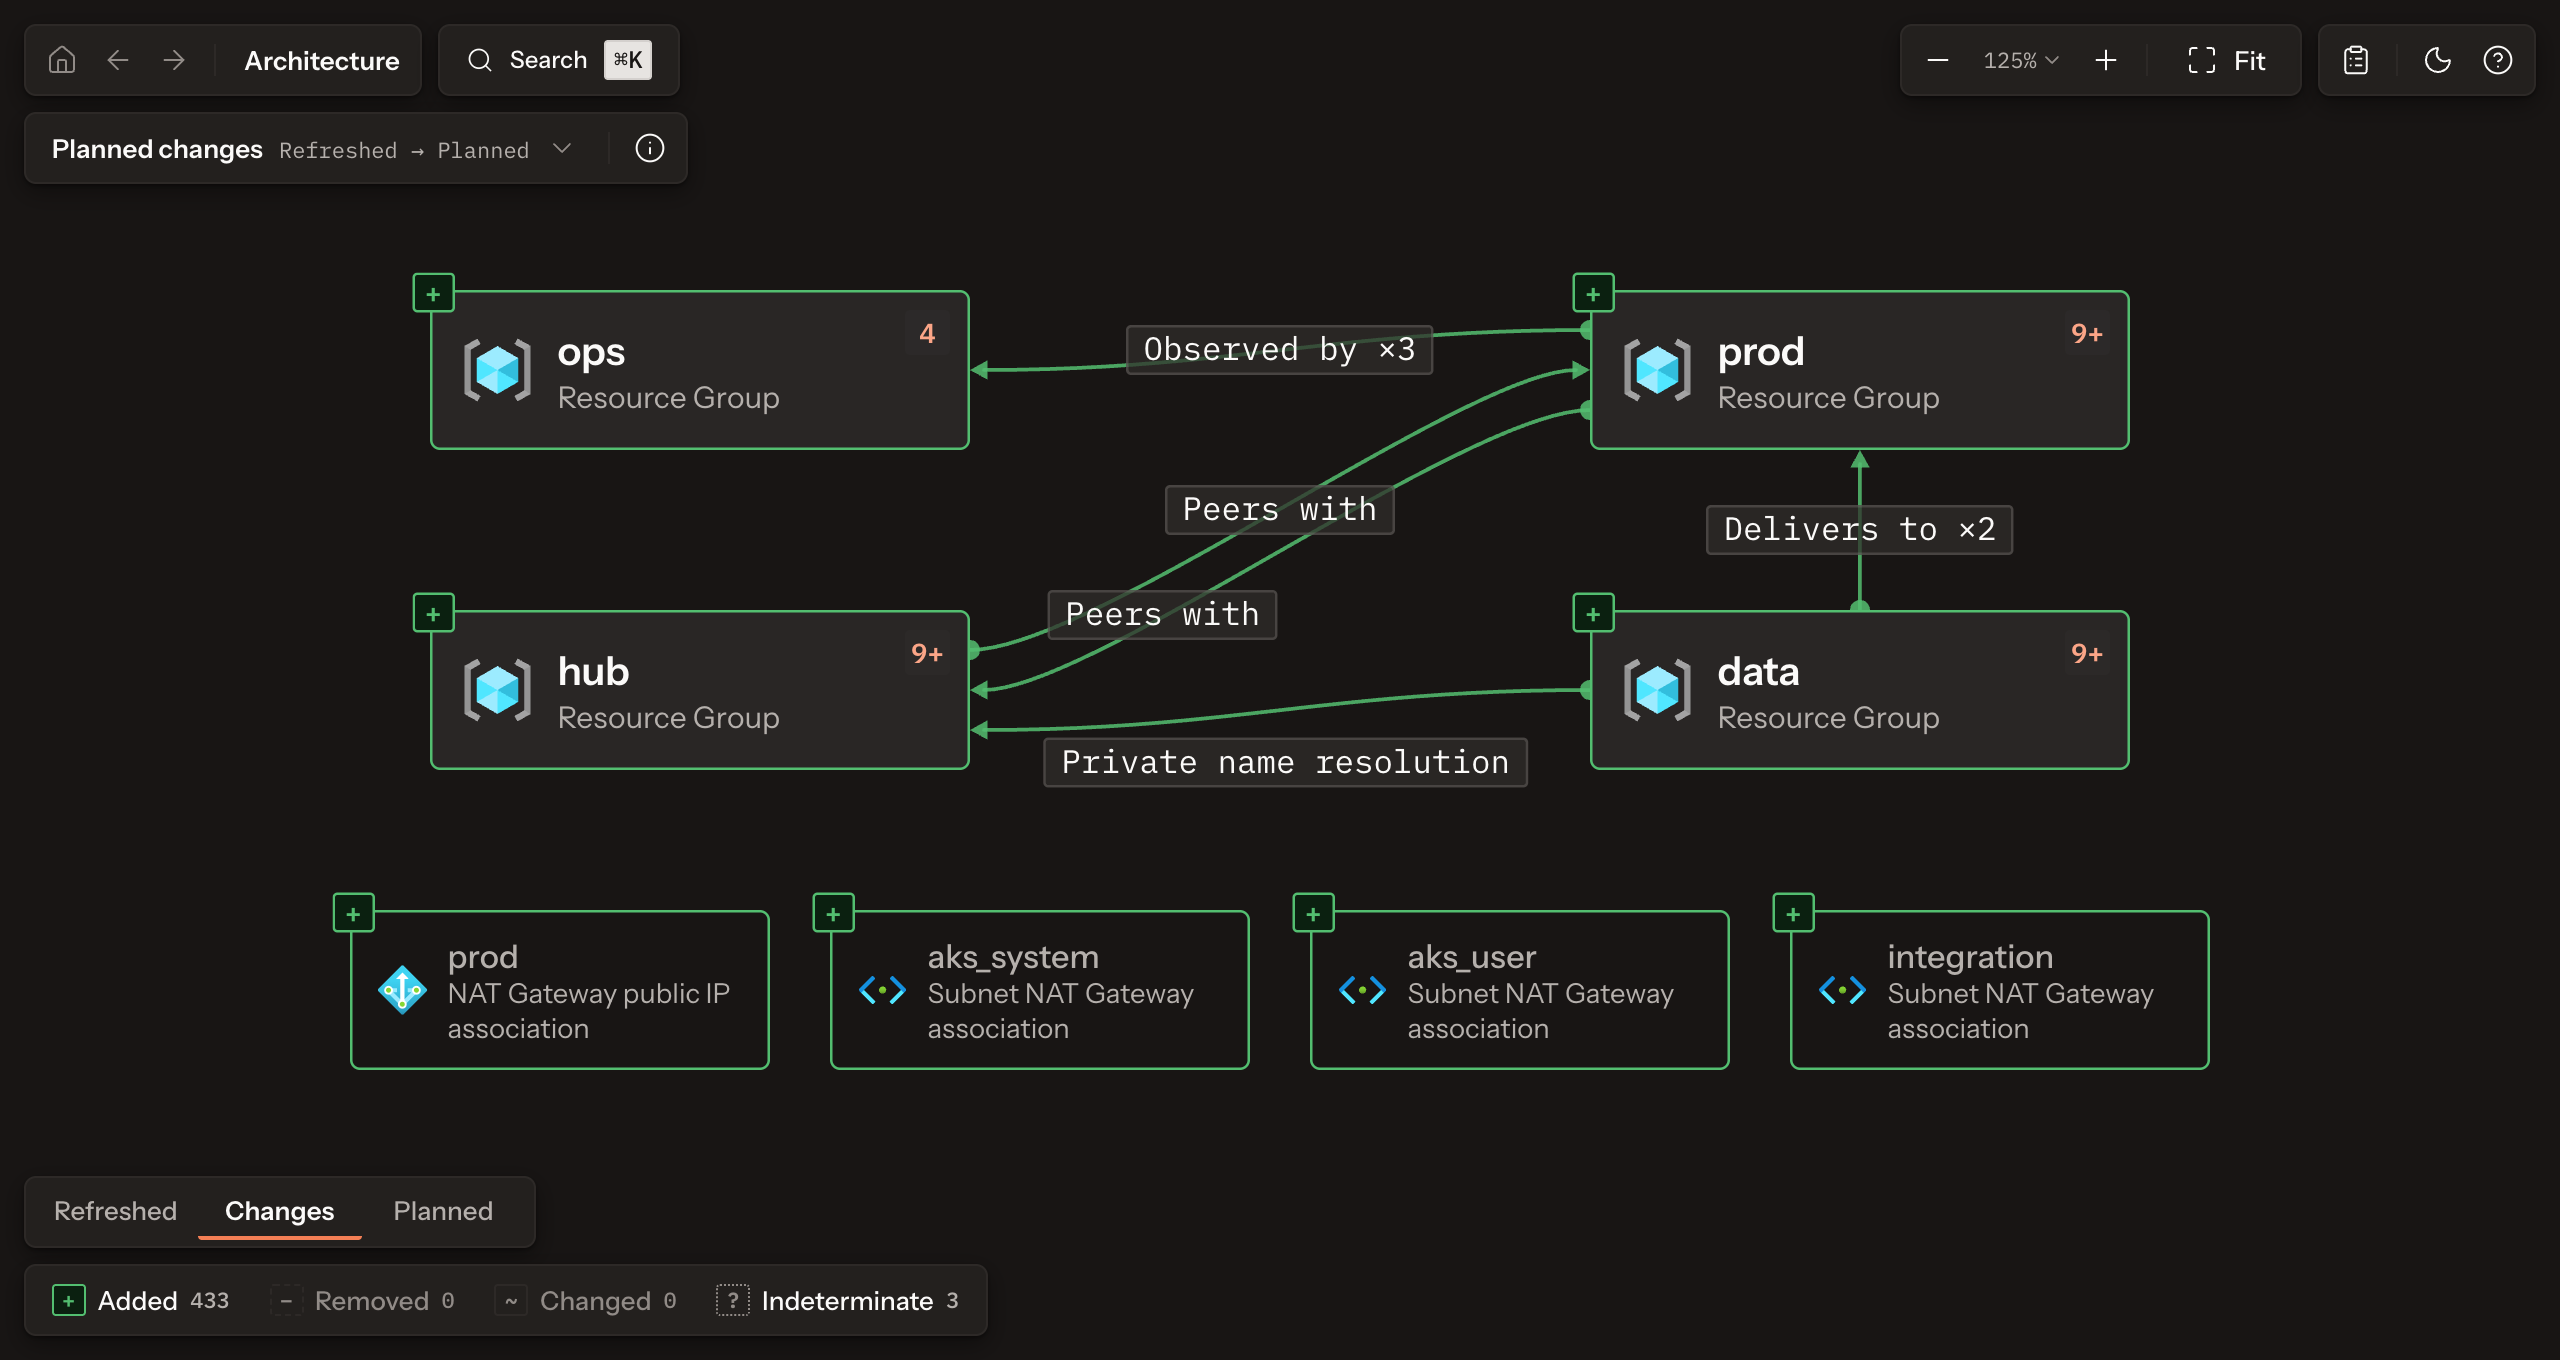Image resolution: width=2560 pixels, height=1360 pixels.
Task: Toggle dark mode moon icon
Action: [x=2438, y=60]
